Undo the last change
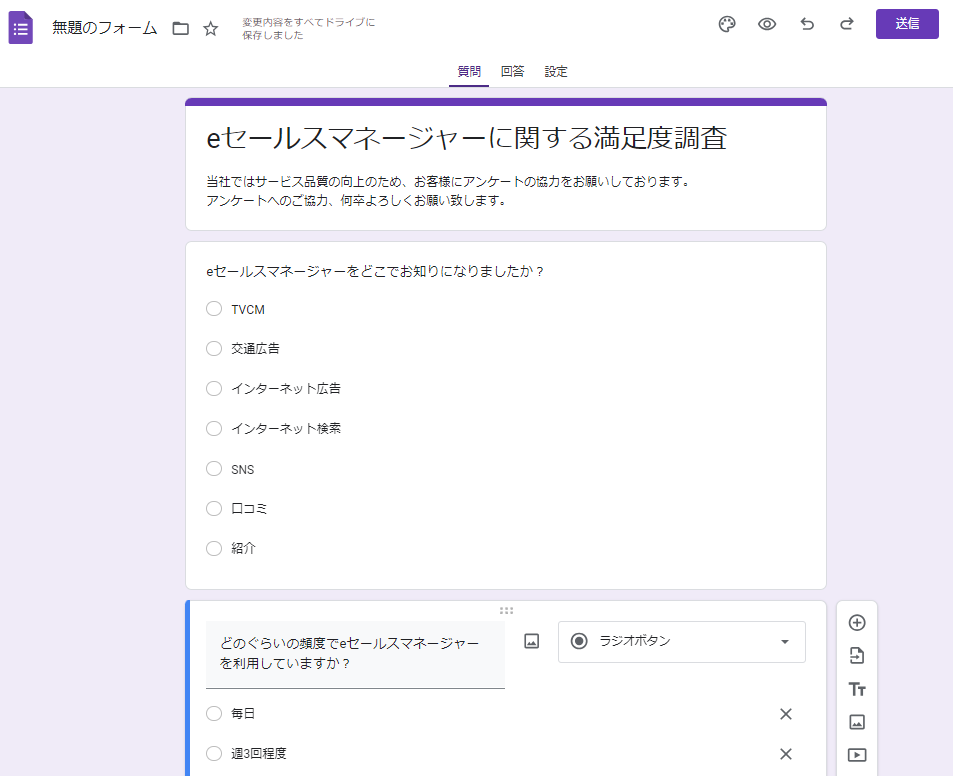Viewport: 953px width, 776px height. (x=807, y=24)
